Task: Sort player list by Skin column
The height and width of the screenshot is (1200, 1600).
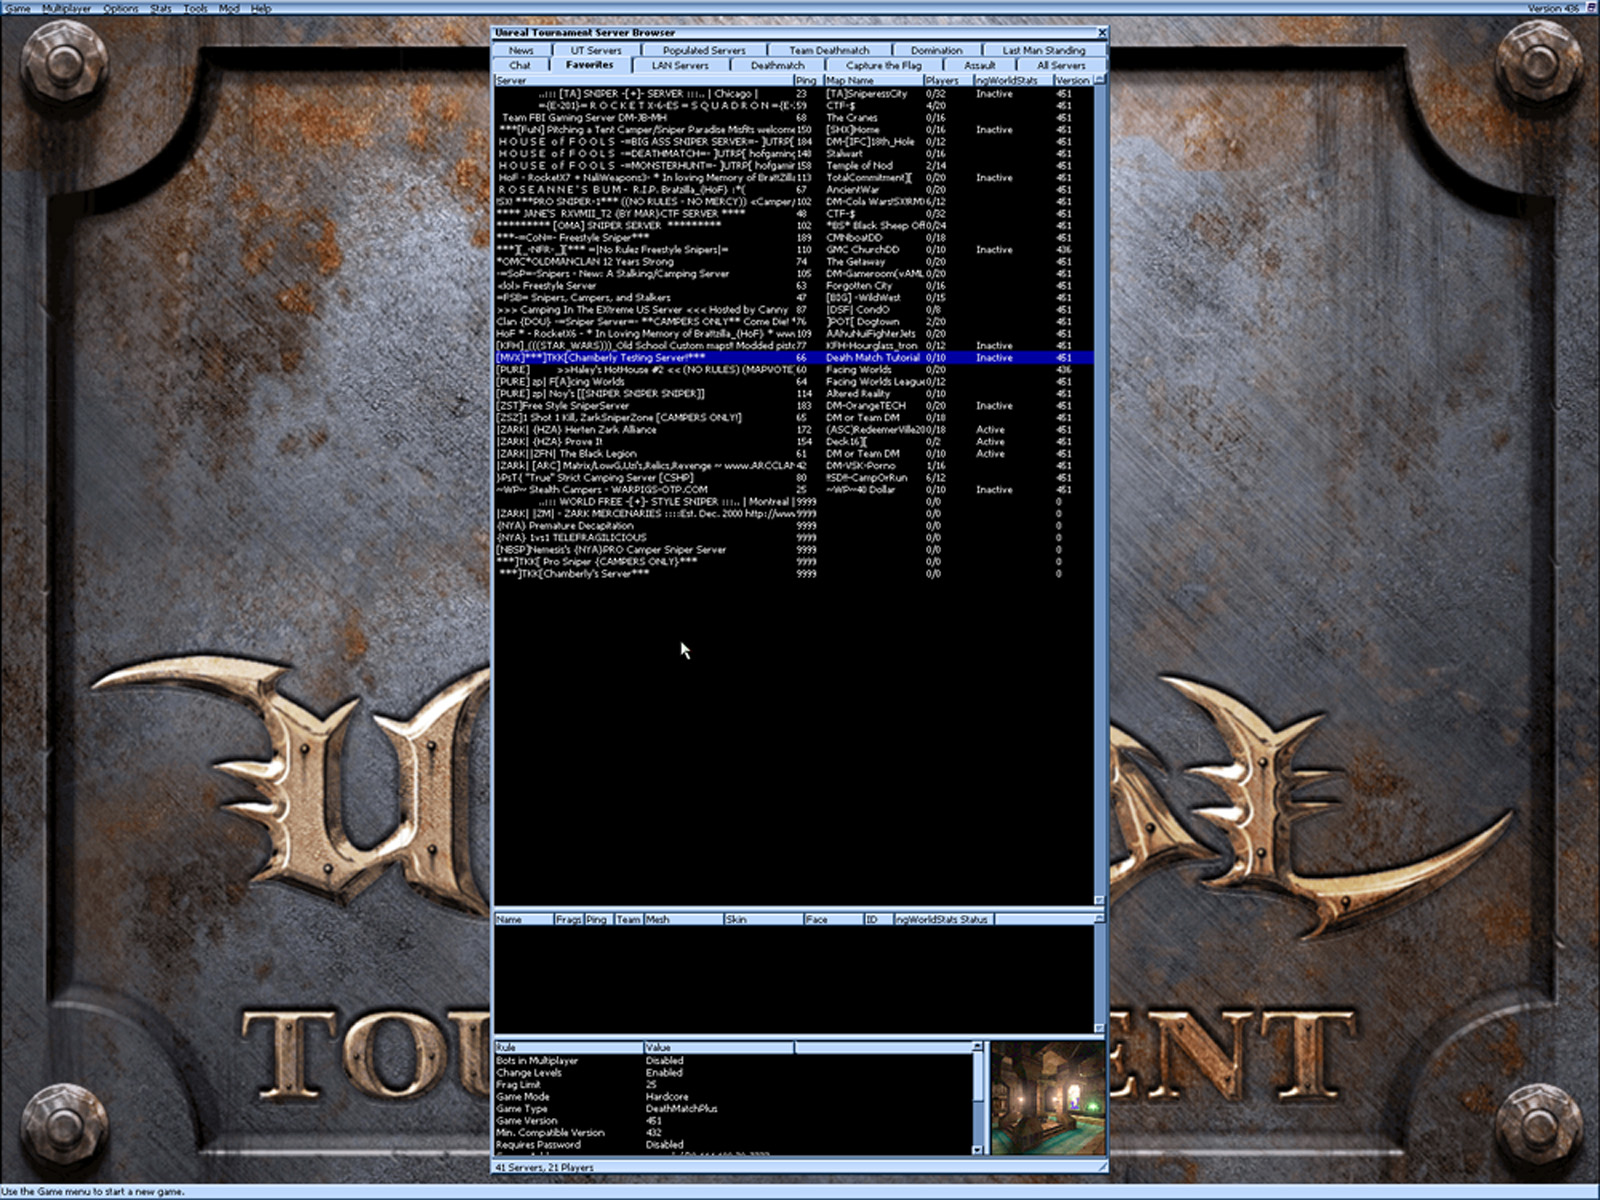Action: [x=764, y=919]
